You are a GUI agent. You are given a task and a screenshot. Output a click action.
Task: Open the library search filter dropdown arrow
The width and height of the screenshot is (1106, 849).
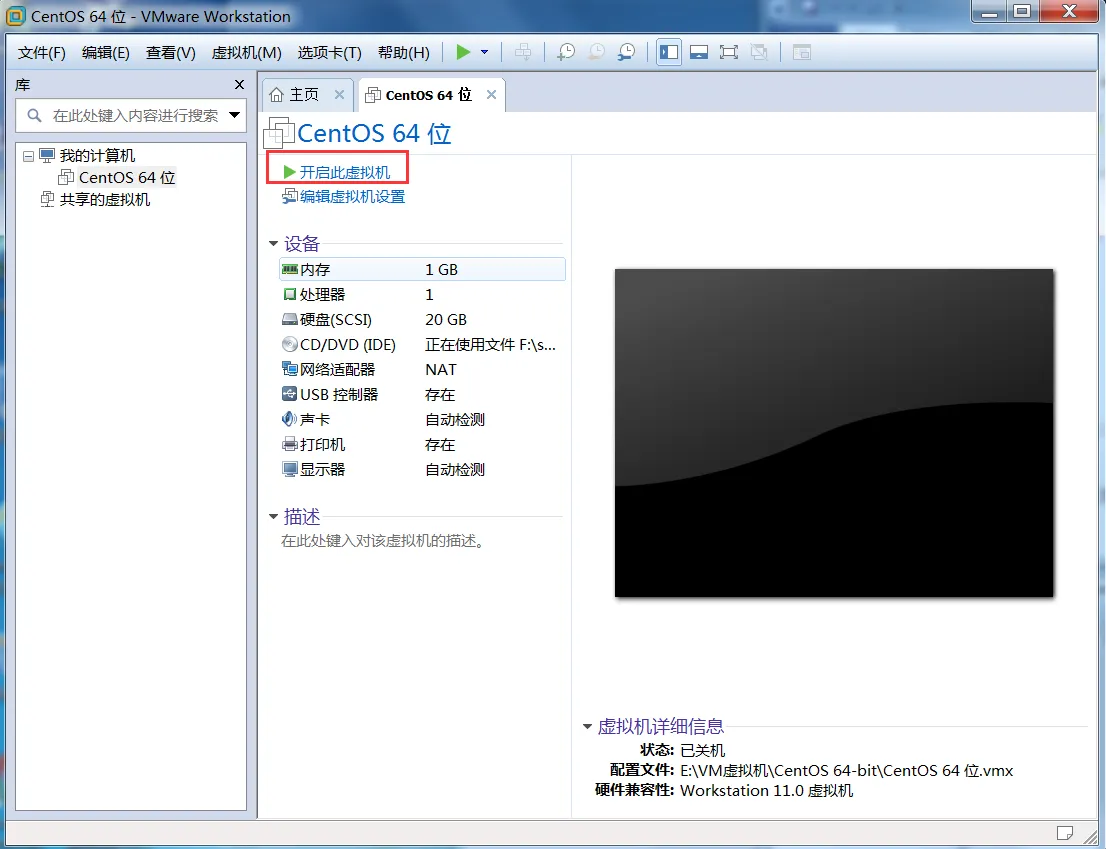(235, 115)
